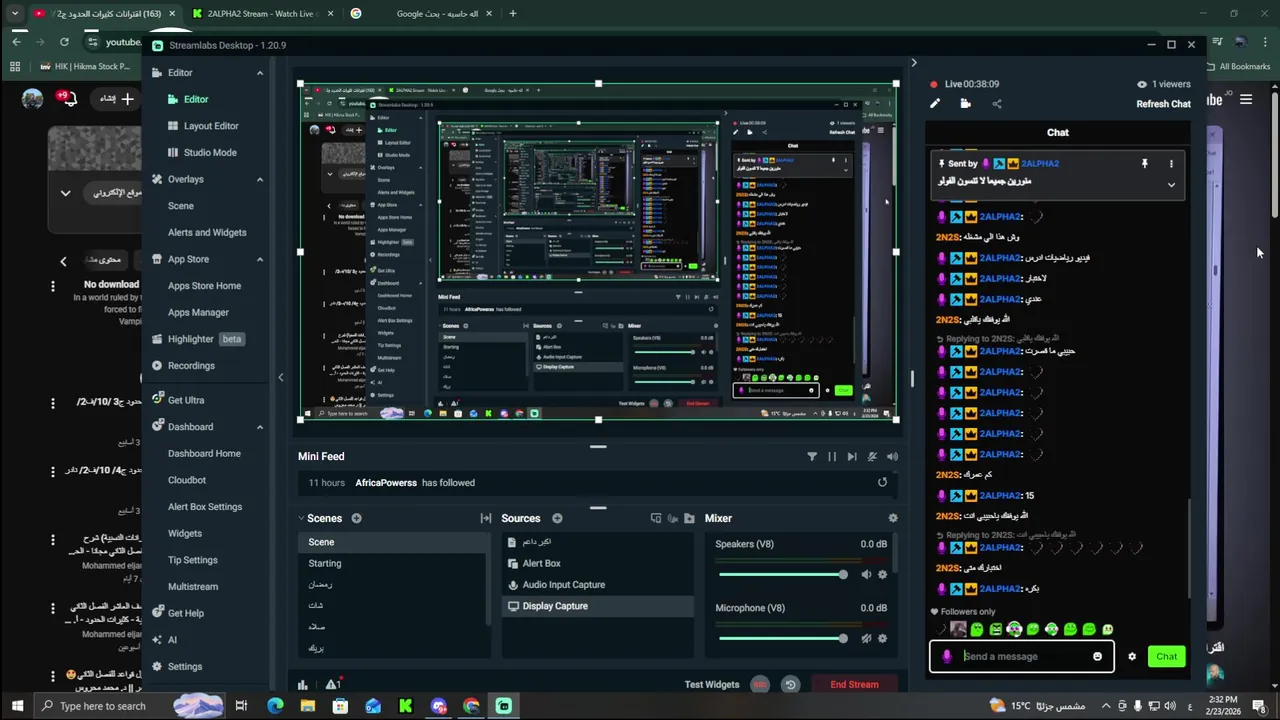Toggle Mini Feed alert mute icon
This screenshot has width=1280, height=720.
tap(872, 457)
